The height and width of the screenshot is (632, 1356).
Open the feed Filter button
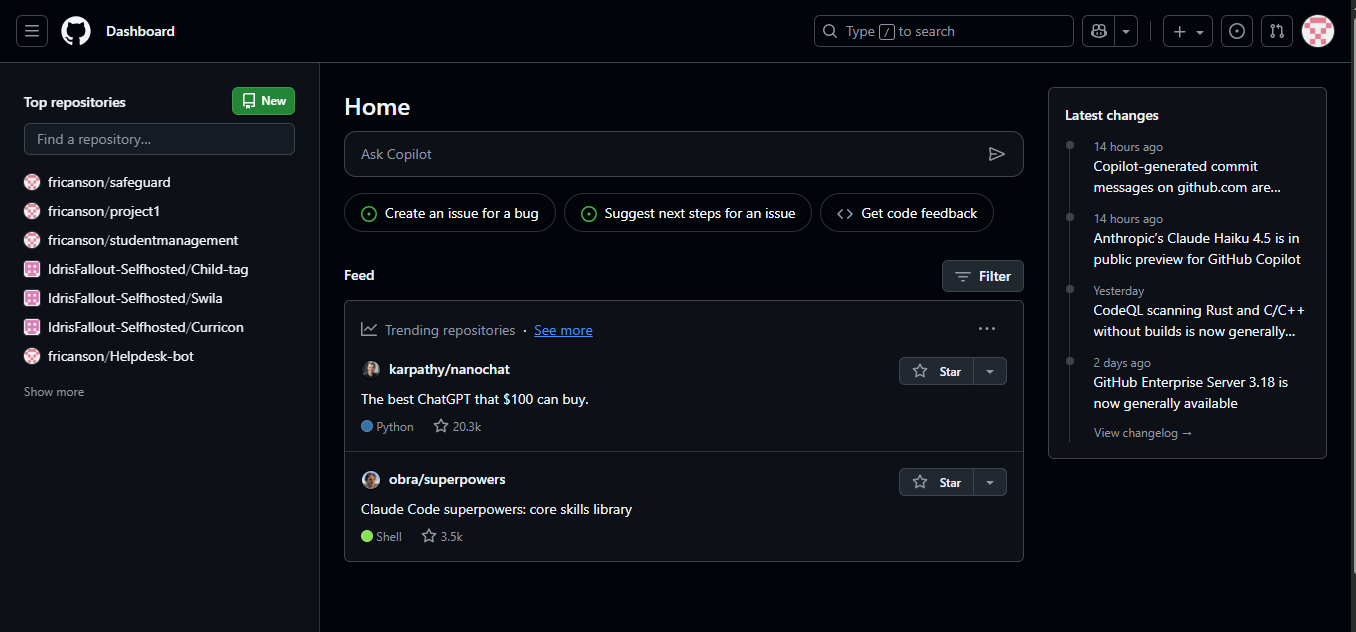pyautogui.click(x=982, y=276)
